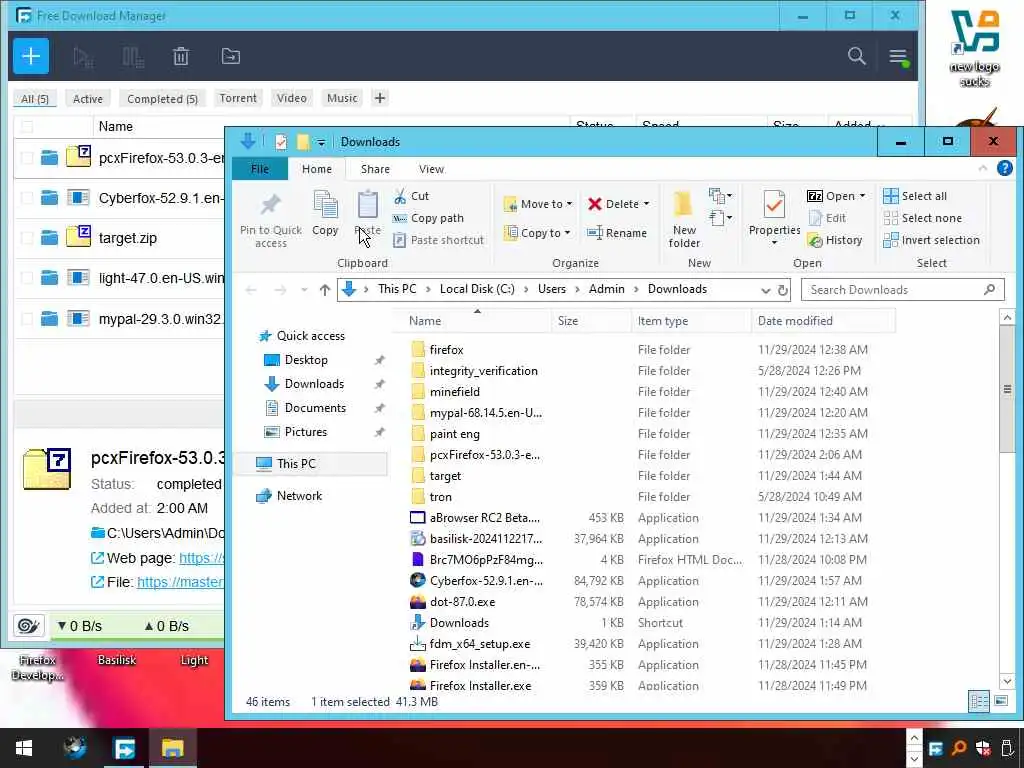Screen dimensions: 1024x768
Task: Switch to large icons view in Explorer
Action: point(1000,701)
